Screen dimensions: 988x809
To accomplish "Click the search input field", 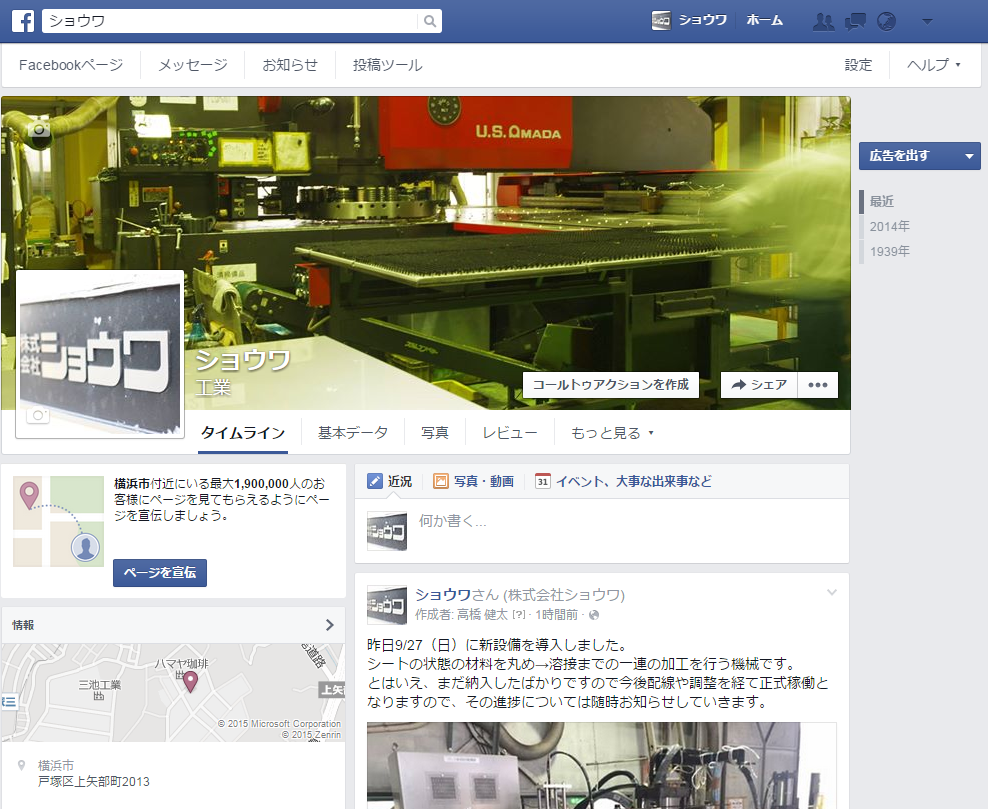I will (x=230, y=21).
